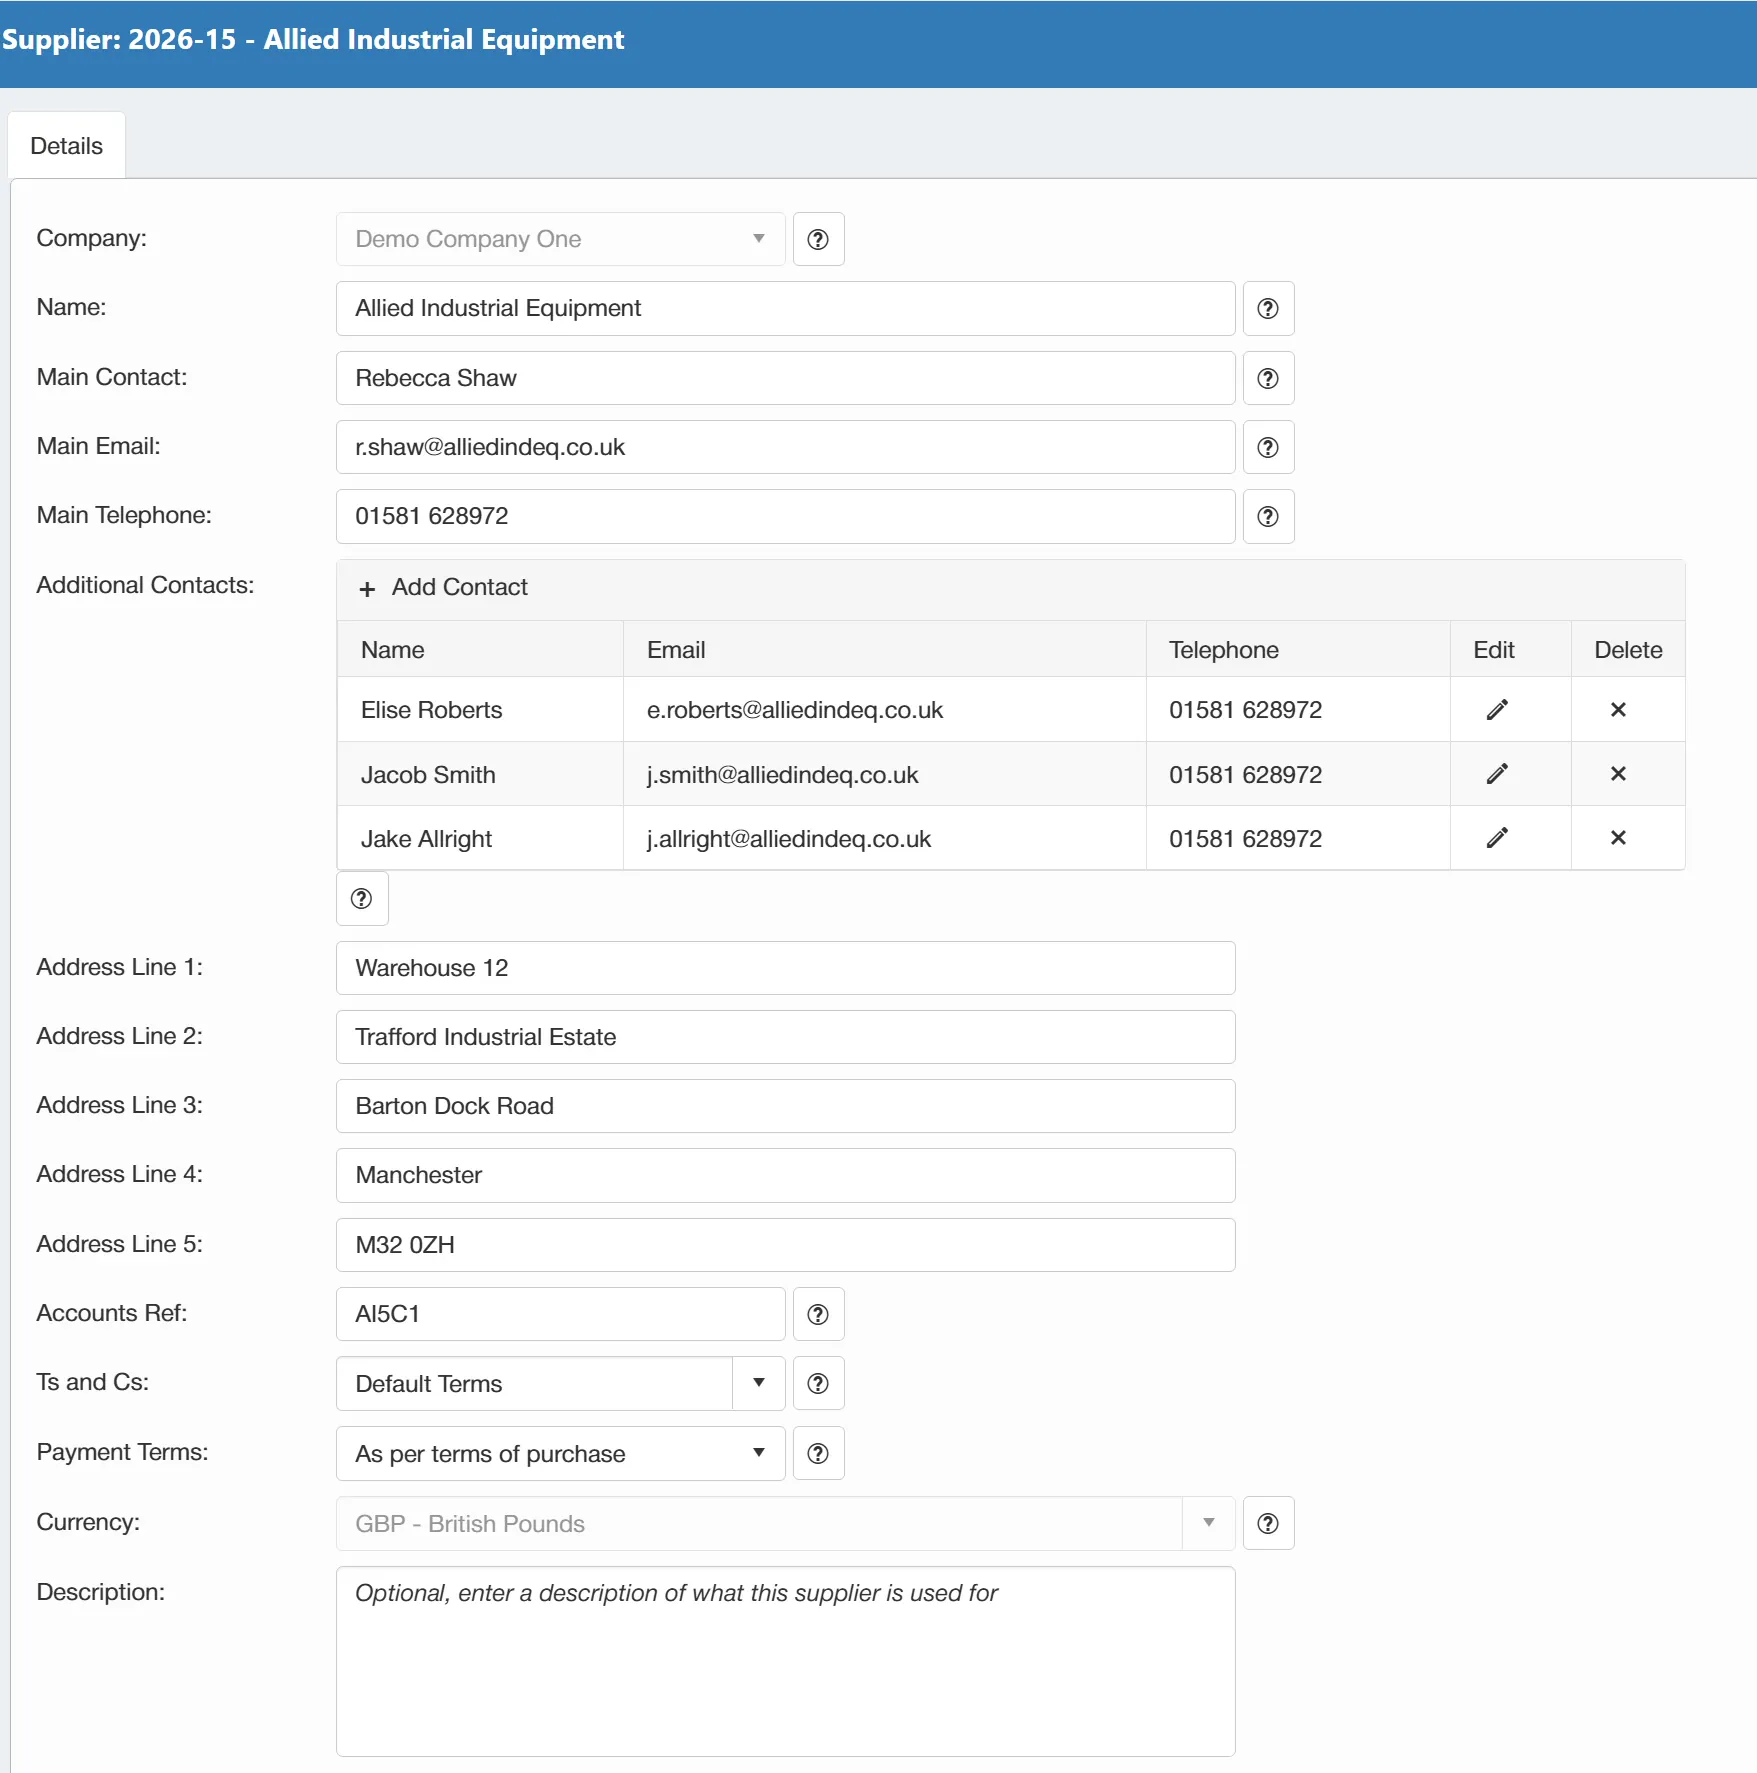Edit the Jake Allright contact with pencil icon
Screen dimensions: 1757x1773
point(1497,837)
